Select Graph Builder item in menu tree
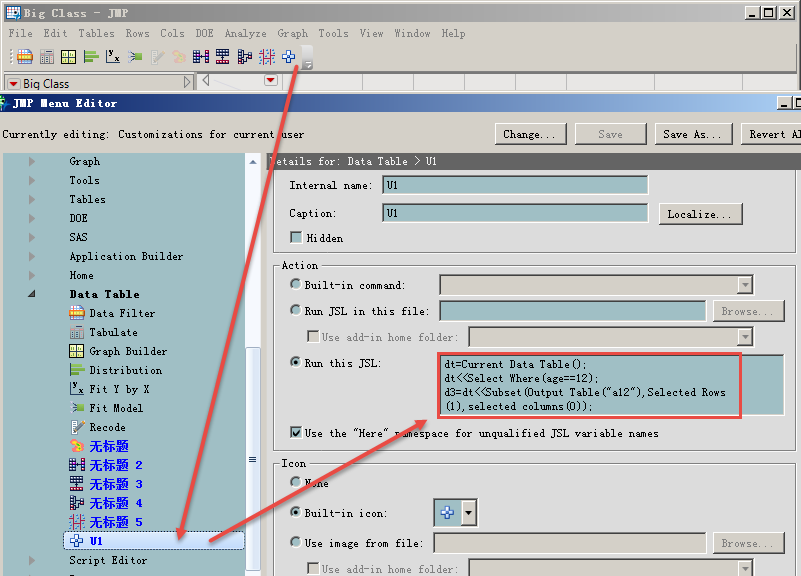The image size is (801, 576). pos(118,351)
